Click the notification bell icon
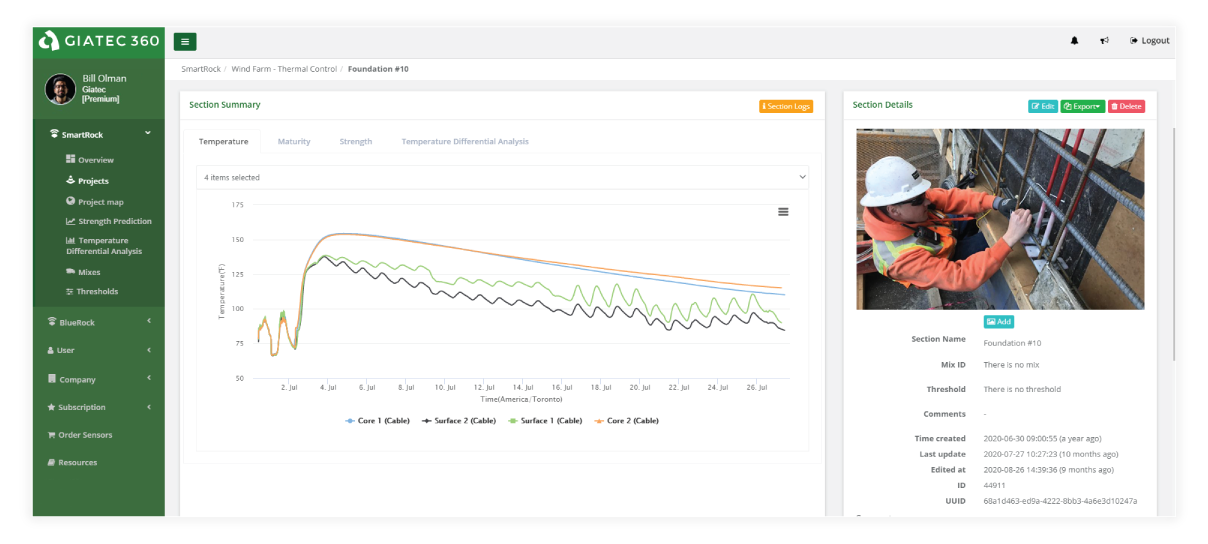This screenshot has width=1208, height=544. click(x=1075, y=41)
